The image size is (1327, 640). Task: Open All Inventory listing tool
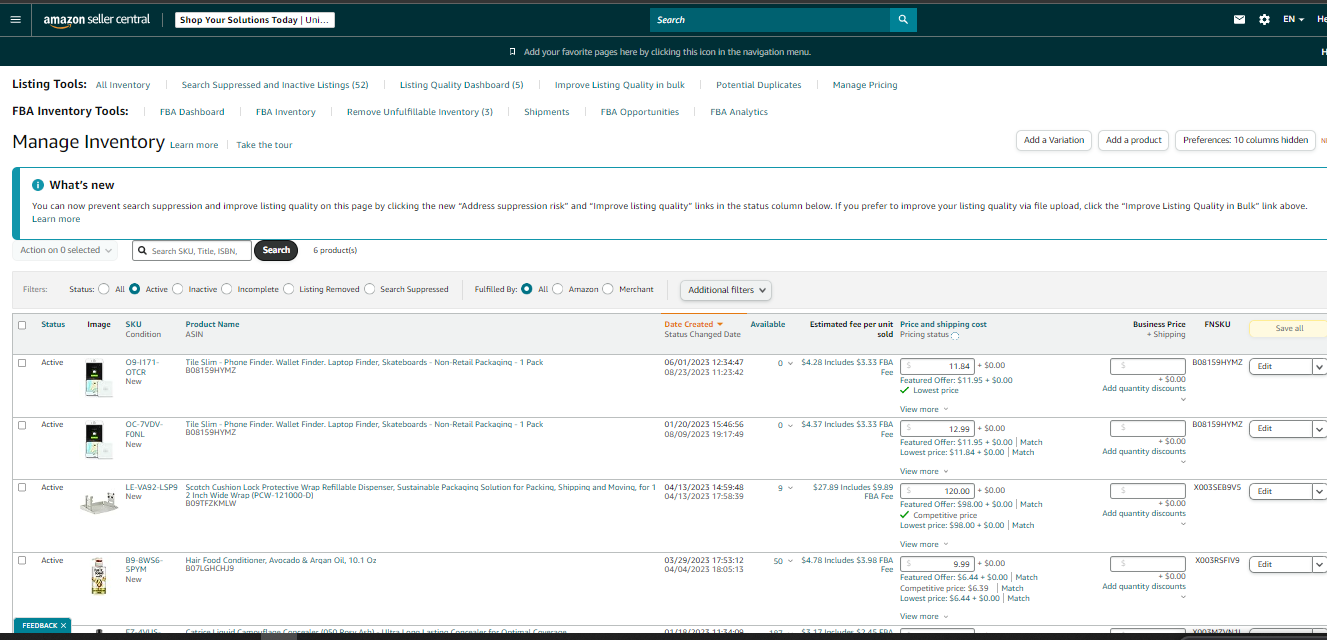pos(123,85)
